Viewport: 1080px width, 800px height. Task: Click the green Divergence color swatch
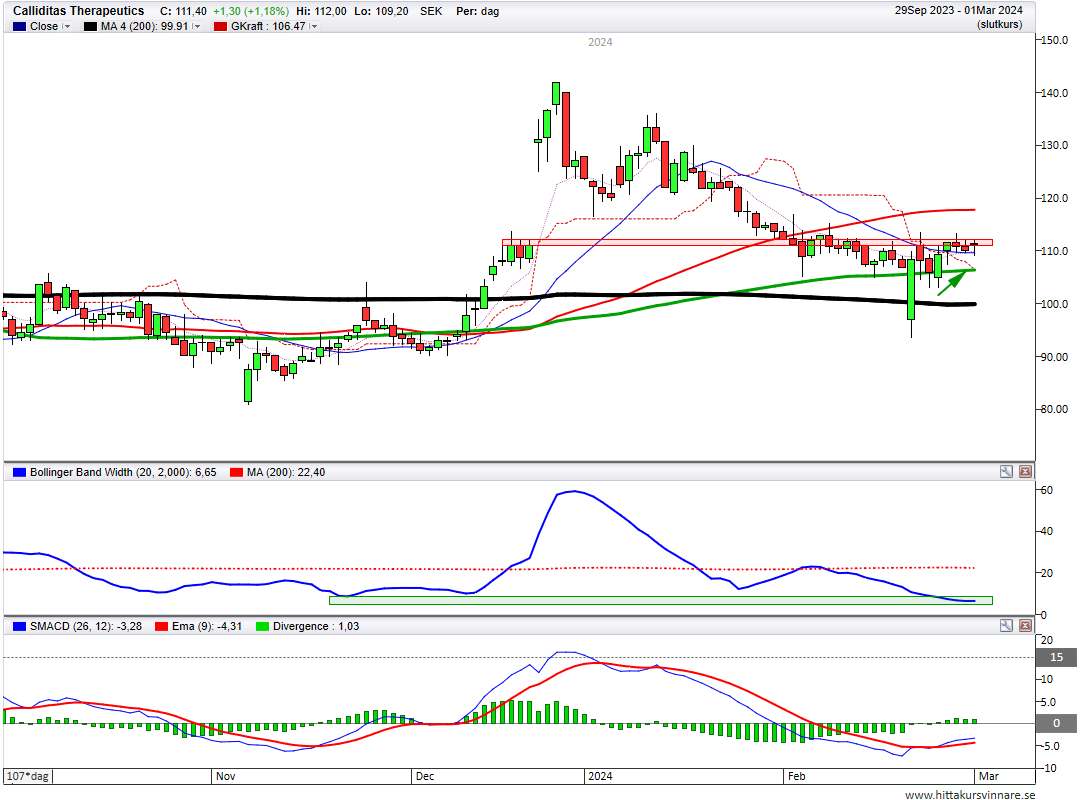point(262,626)
